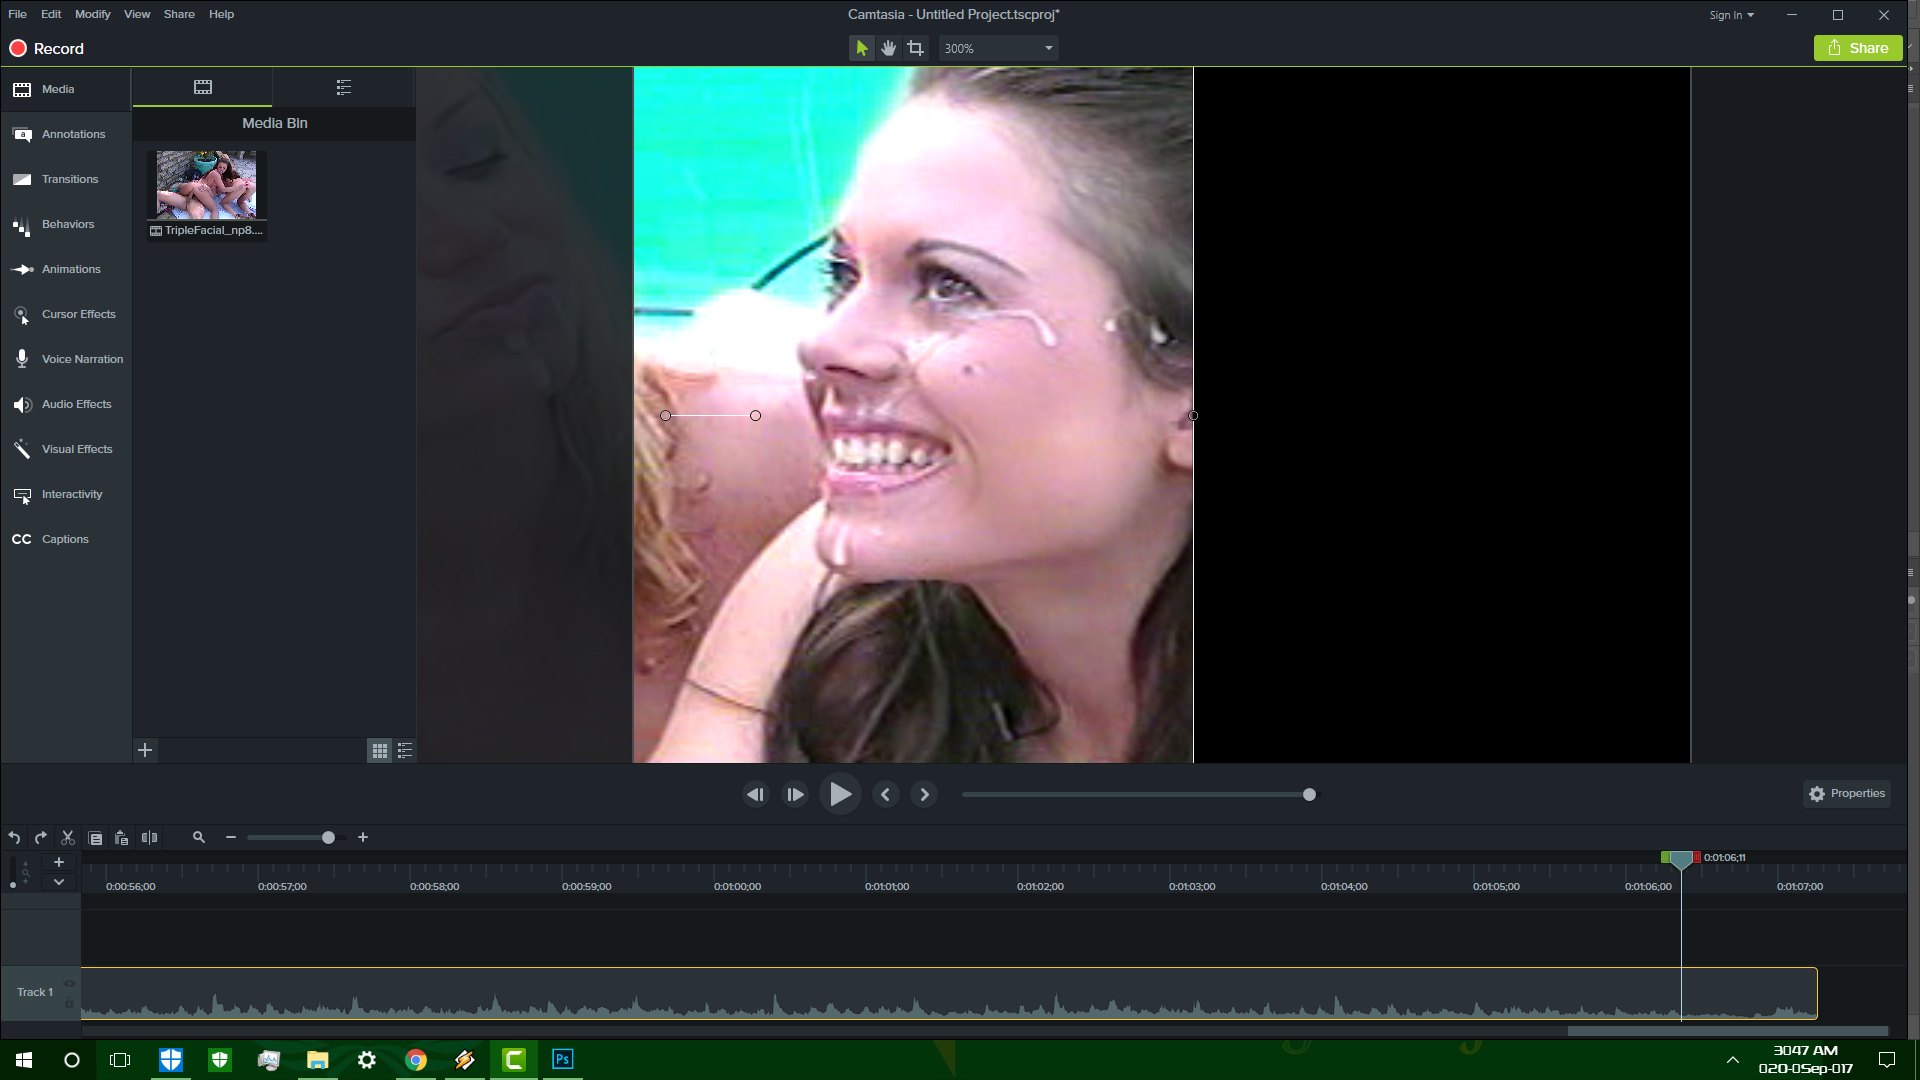Switch to the library list tab beside Media Bin

click(x=343, y=88)
